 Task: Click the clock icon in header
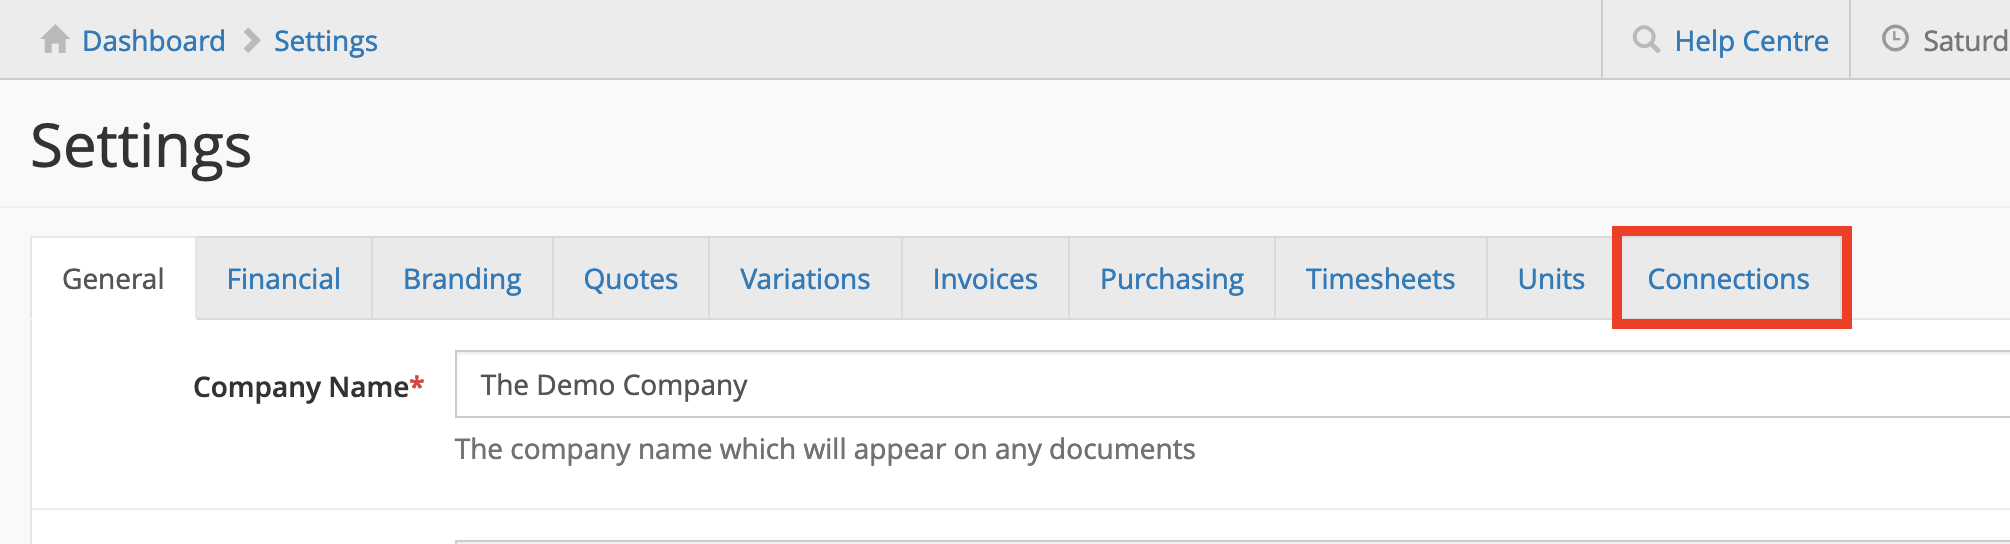(x=1895, y=39)
